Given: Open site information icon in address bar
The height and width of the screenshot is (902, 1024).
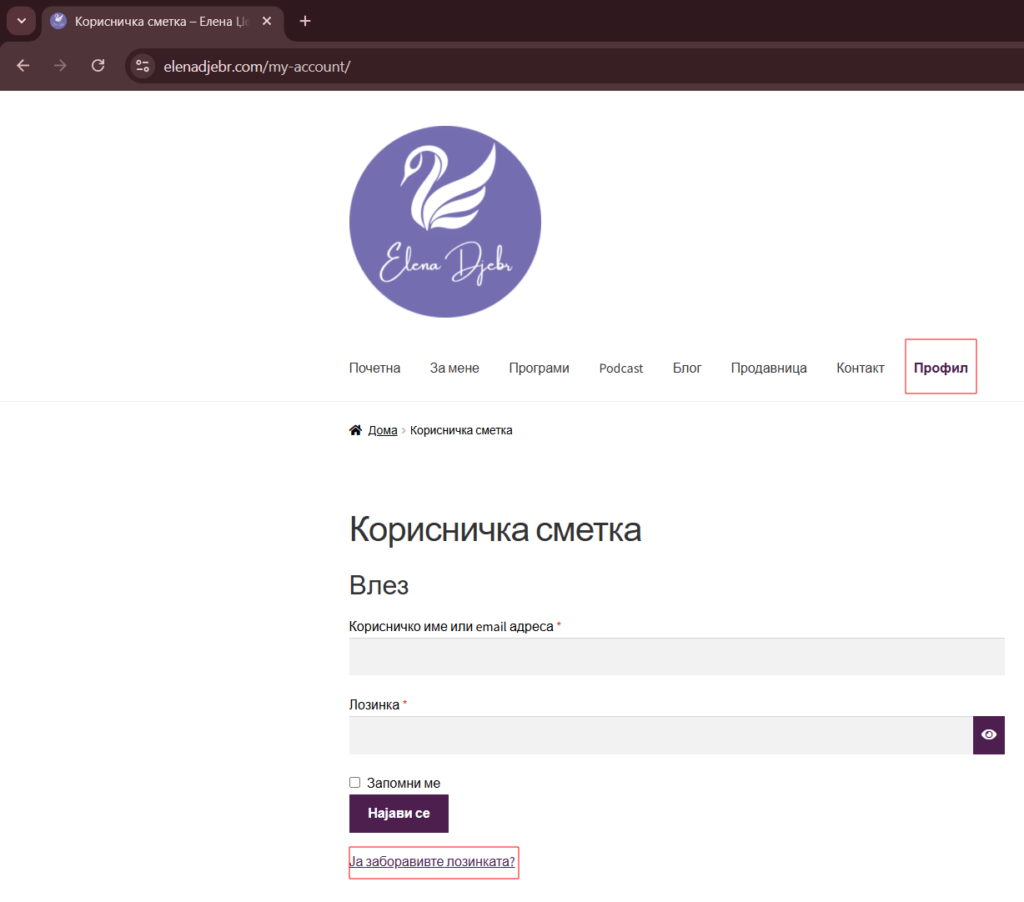Looking at the screenshot, I should pos(143,66).
